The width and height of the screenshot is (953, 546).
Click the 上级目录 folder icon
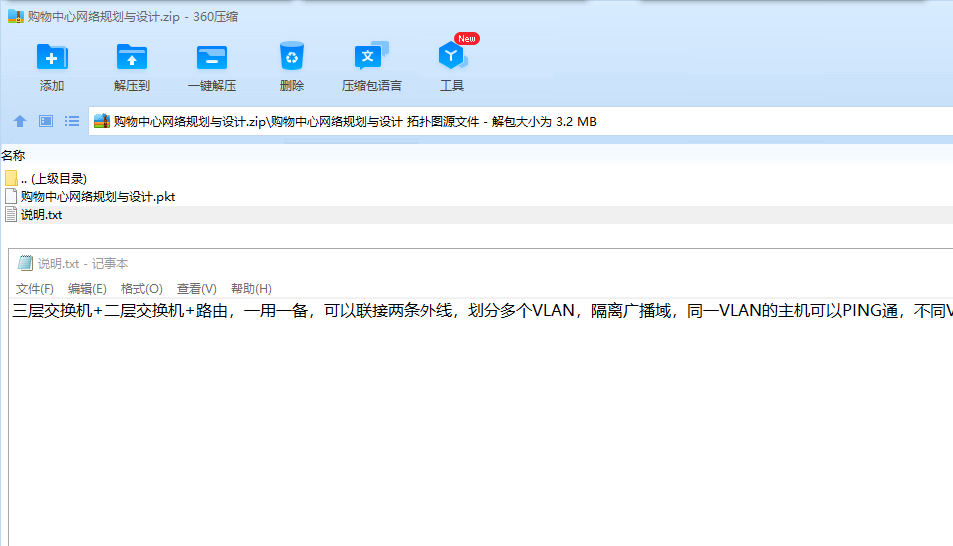coord(11,178)
